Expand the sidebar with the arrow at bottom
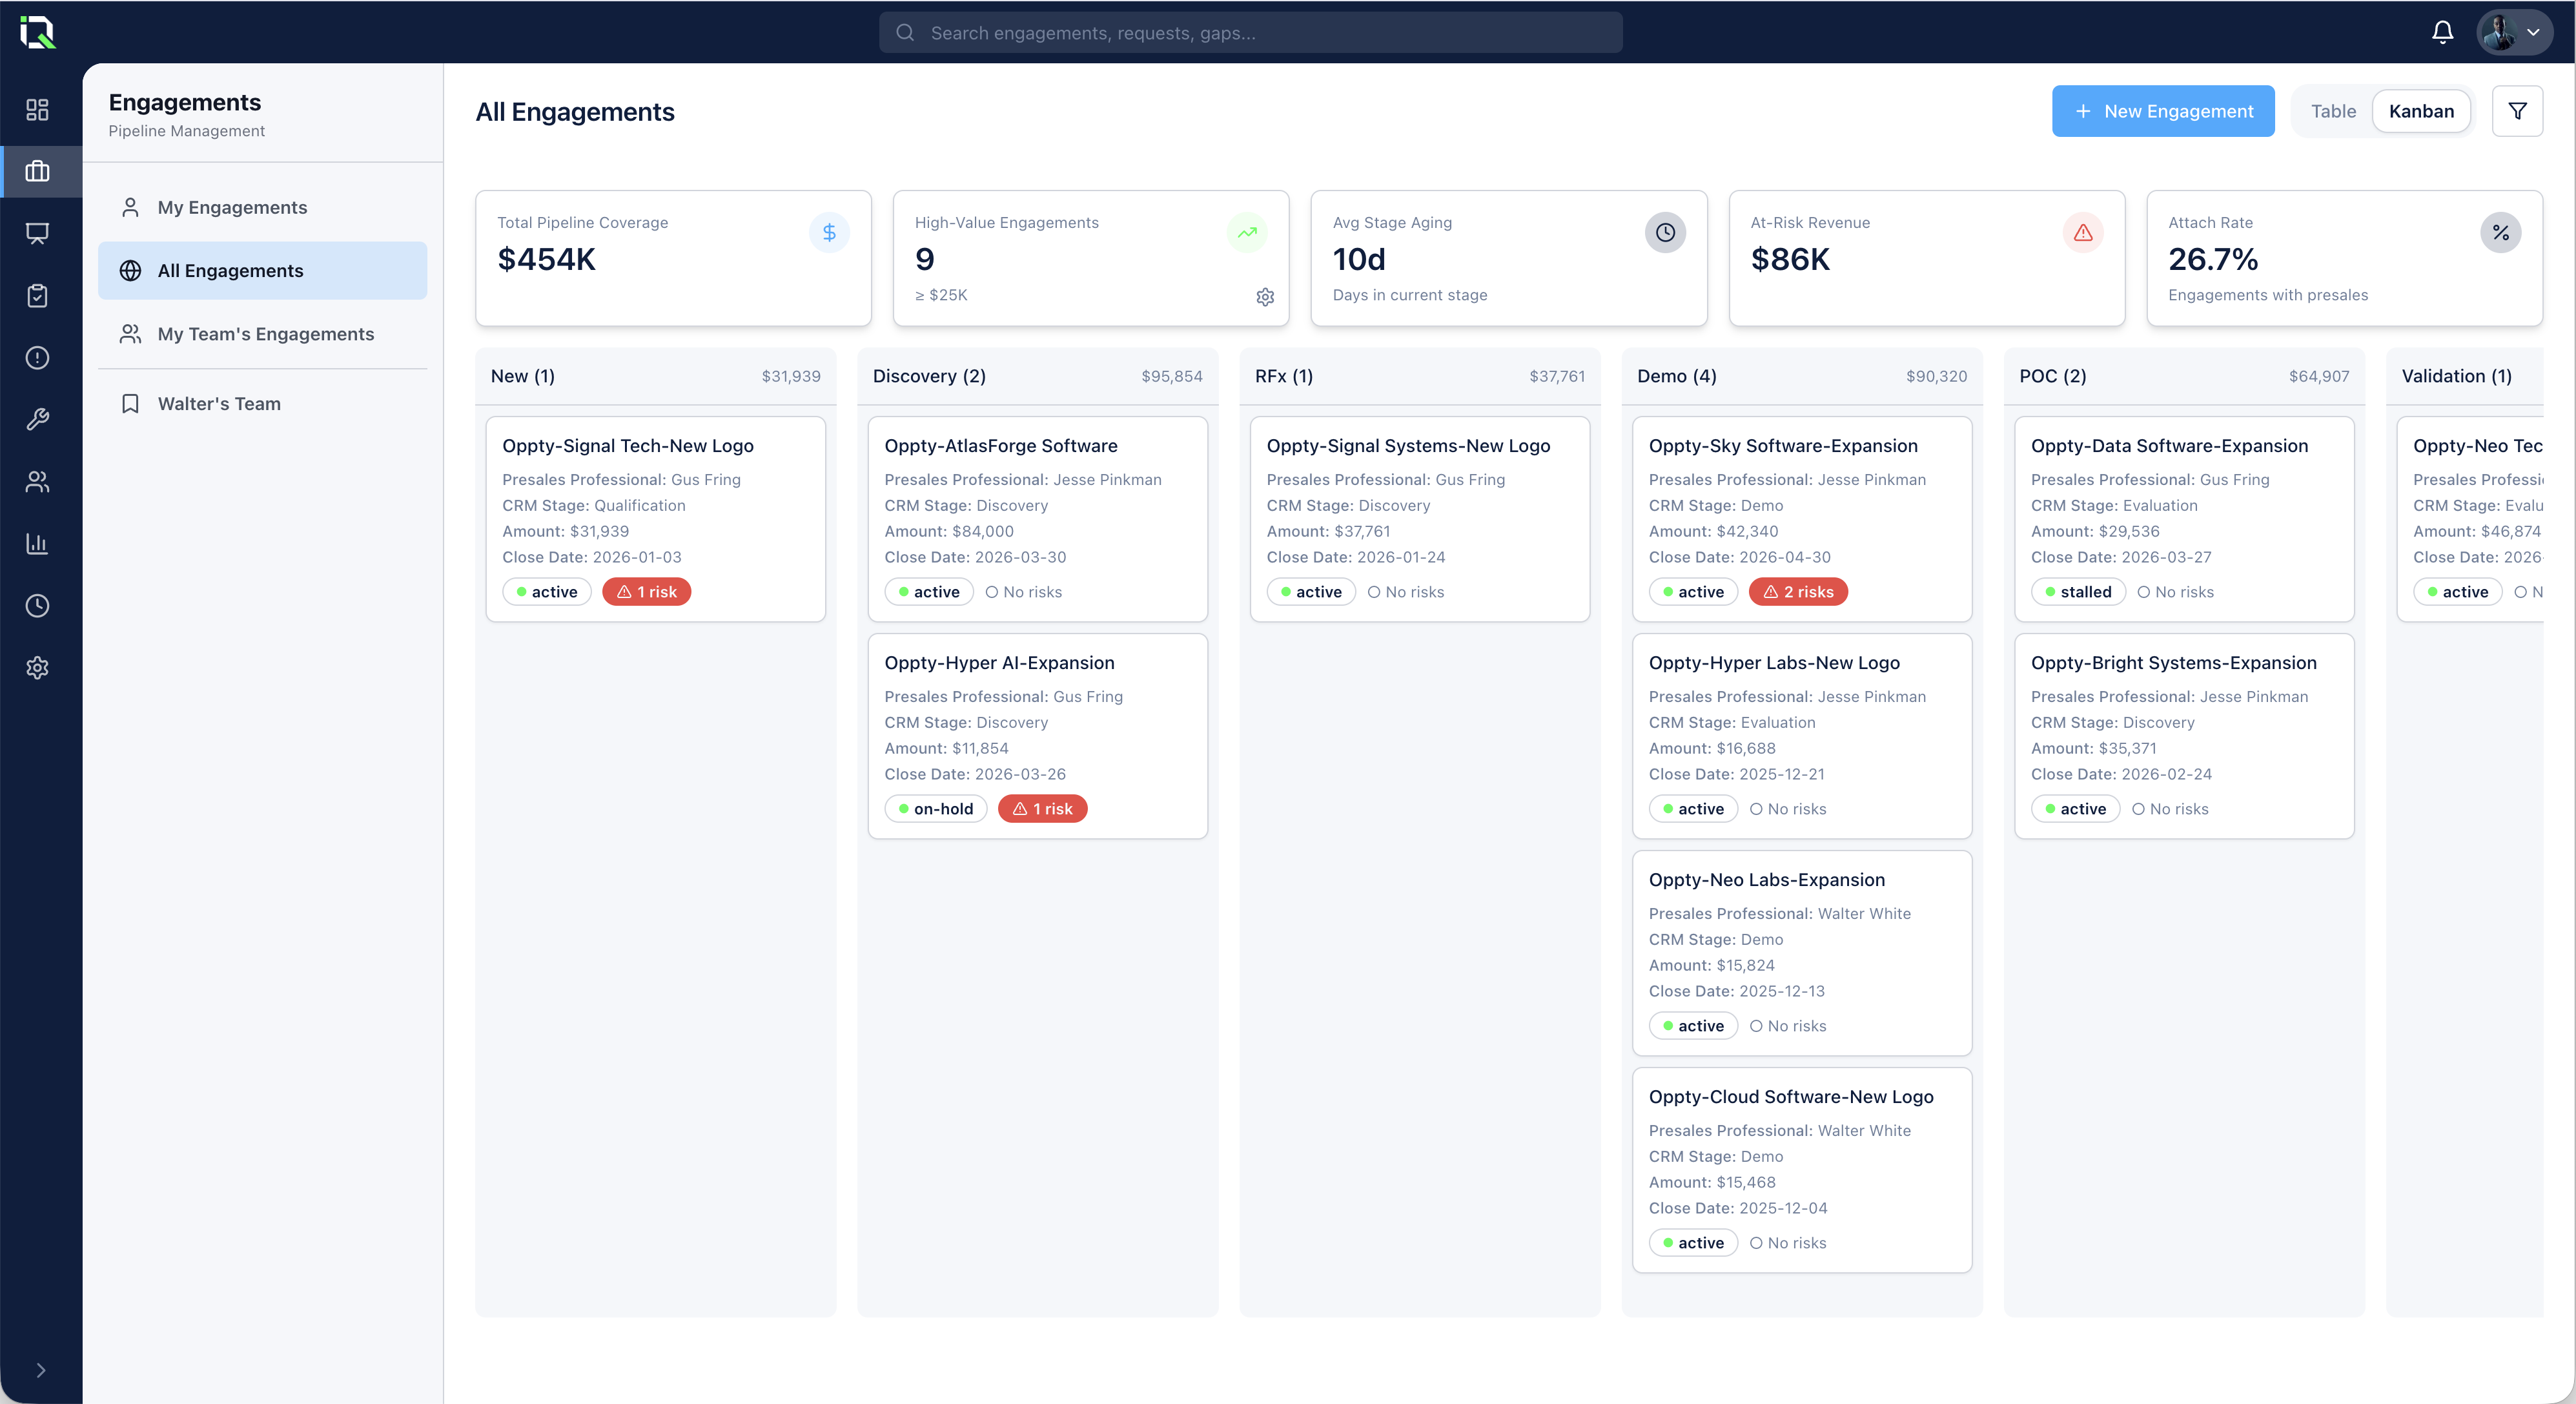 [x=40, y=1370]
